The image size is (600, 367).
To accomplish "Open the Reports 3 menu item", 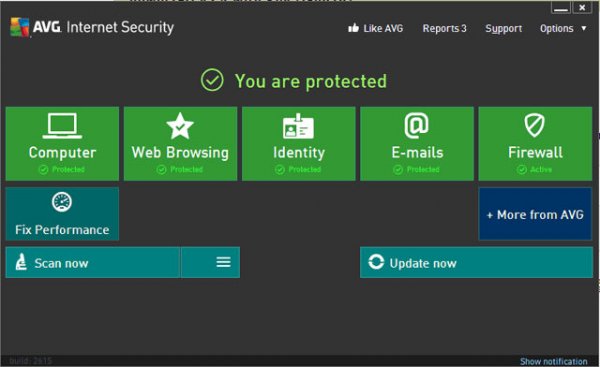I will pos(444,28).
